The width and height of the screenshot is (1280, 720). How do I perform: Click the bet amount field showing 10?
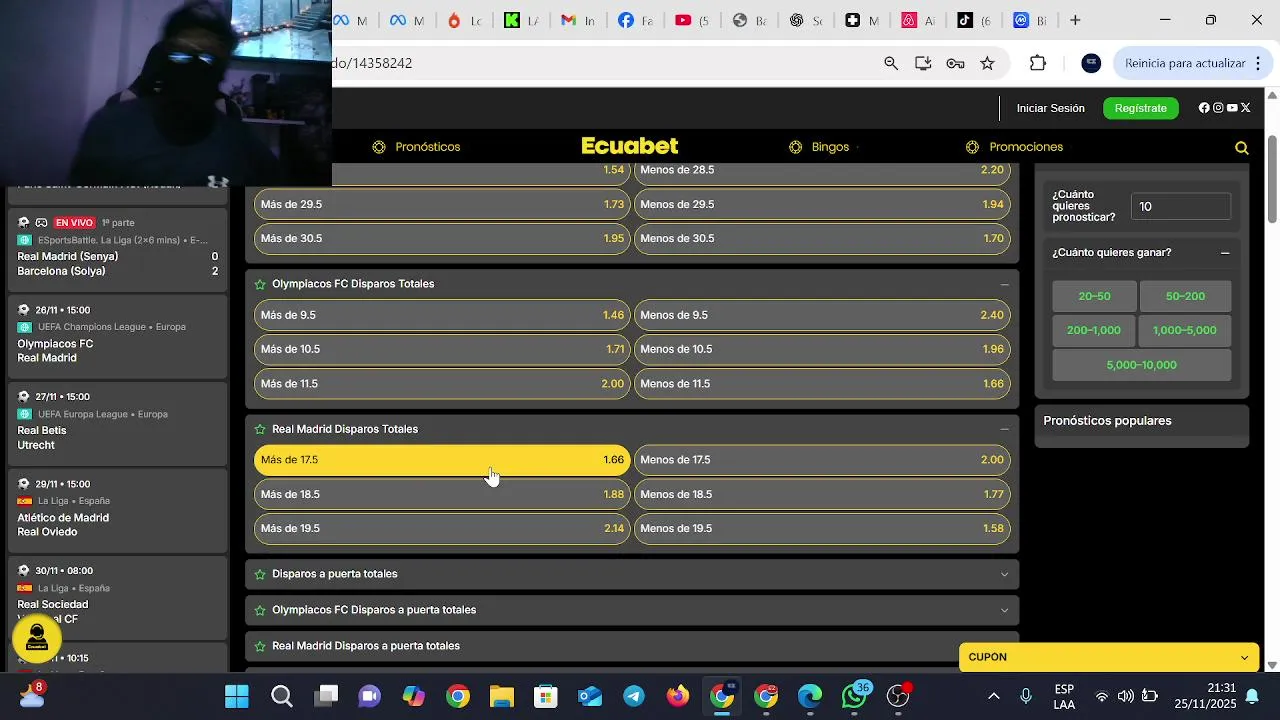[1181, 206]
